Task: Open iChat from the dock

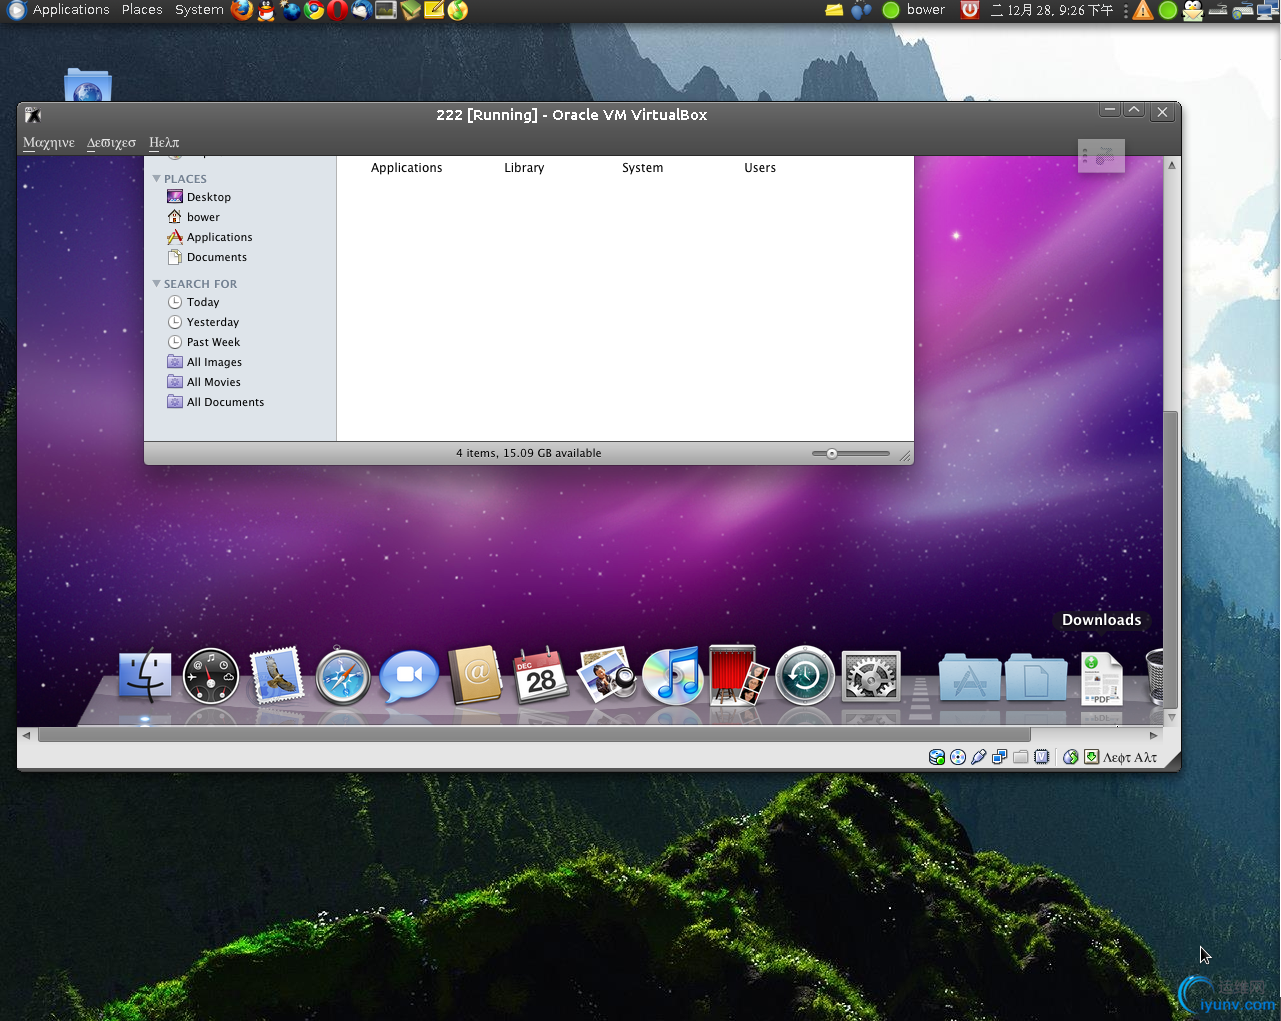Action: point(409,677)
